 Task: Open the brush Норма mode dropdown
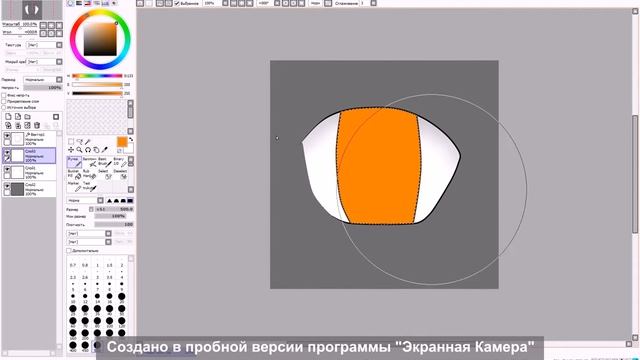click(85, 200)
